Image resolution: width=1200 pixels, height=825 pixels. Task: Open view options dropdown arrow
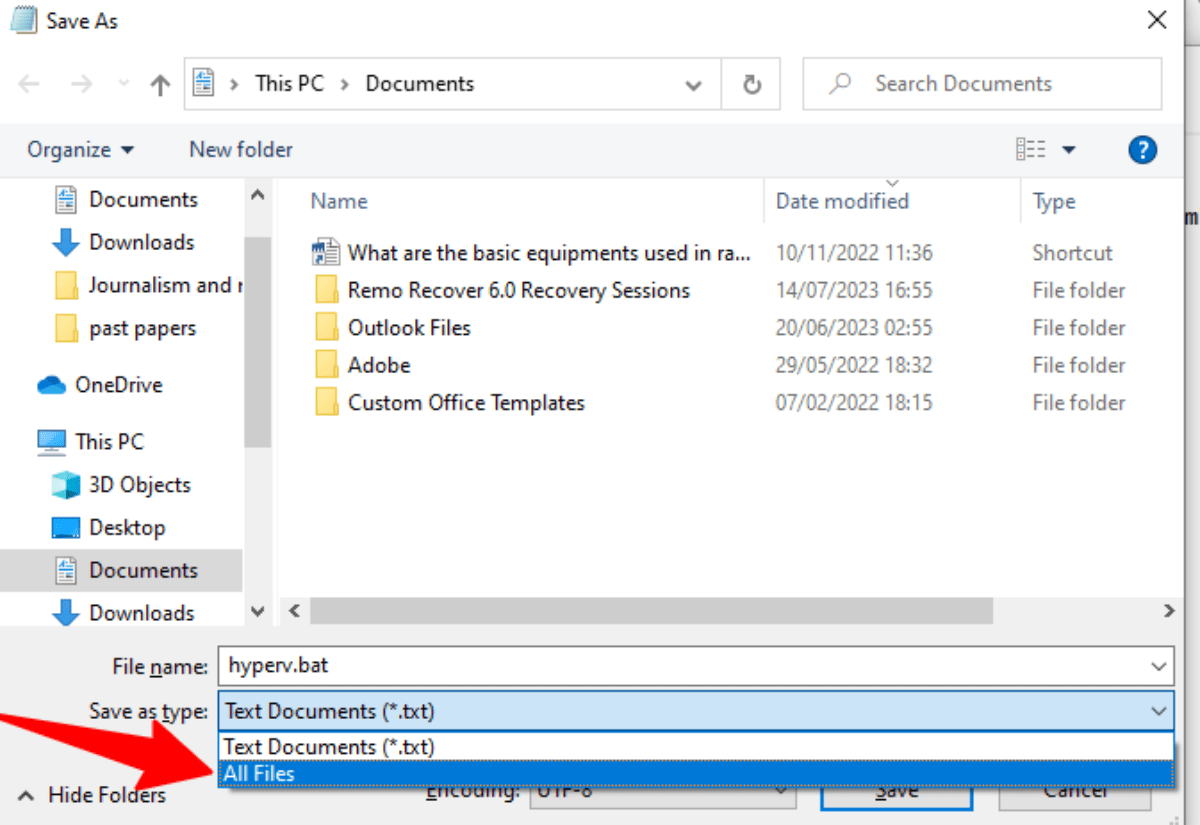(1068, 150)
